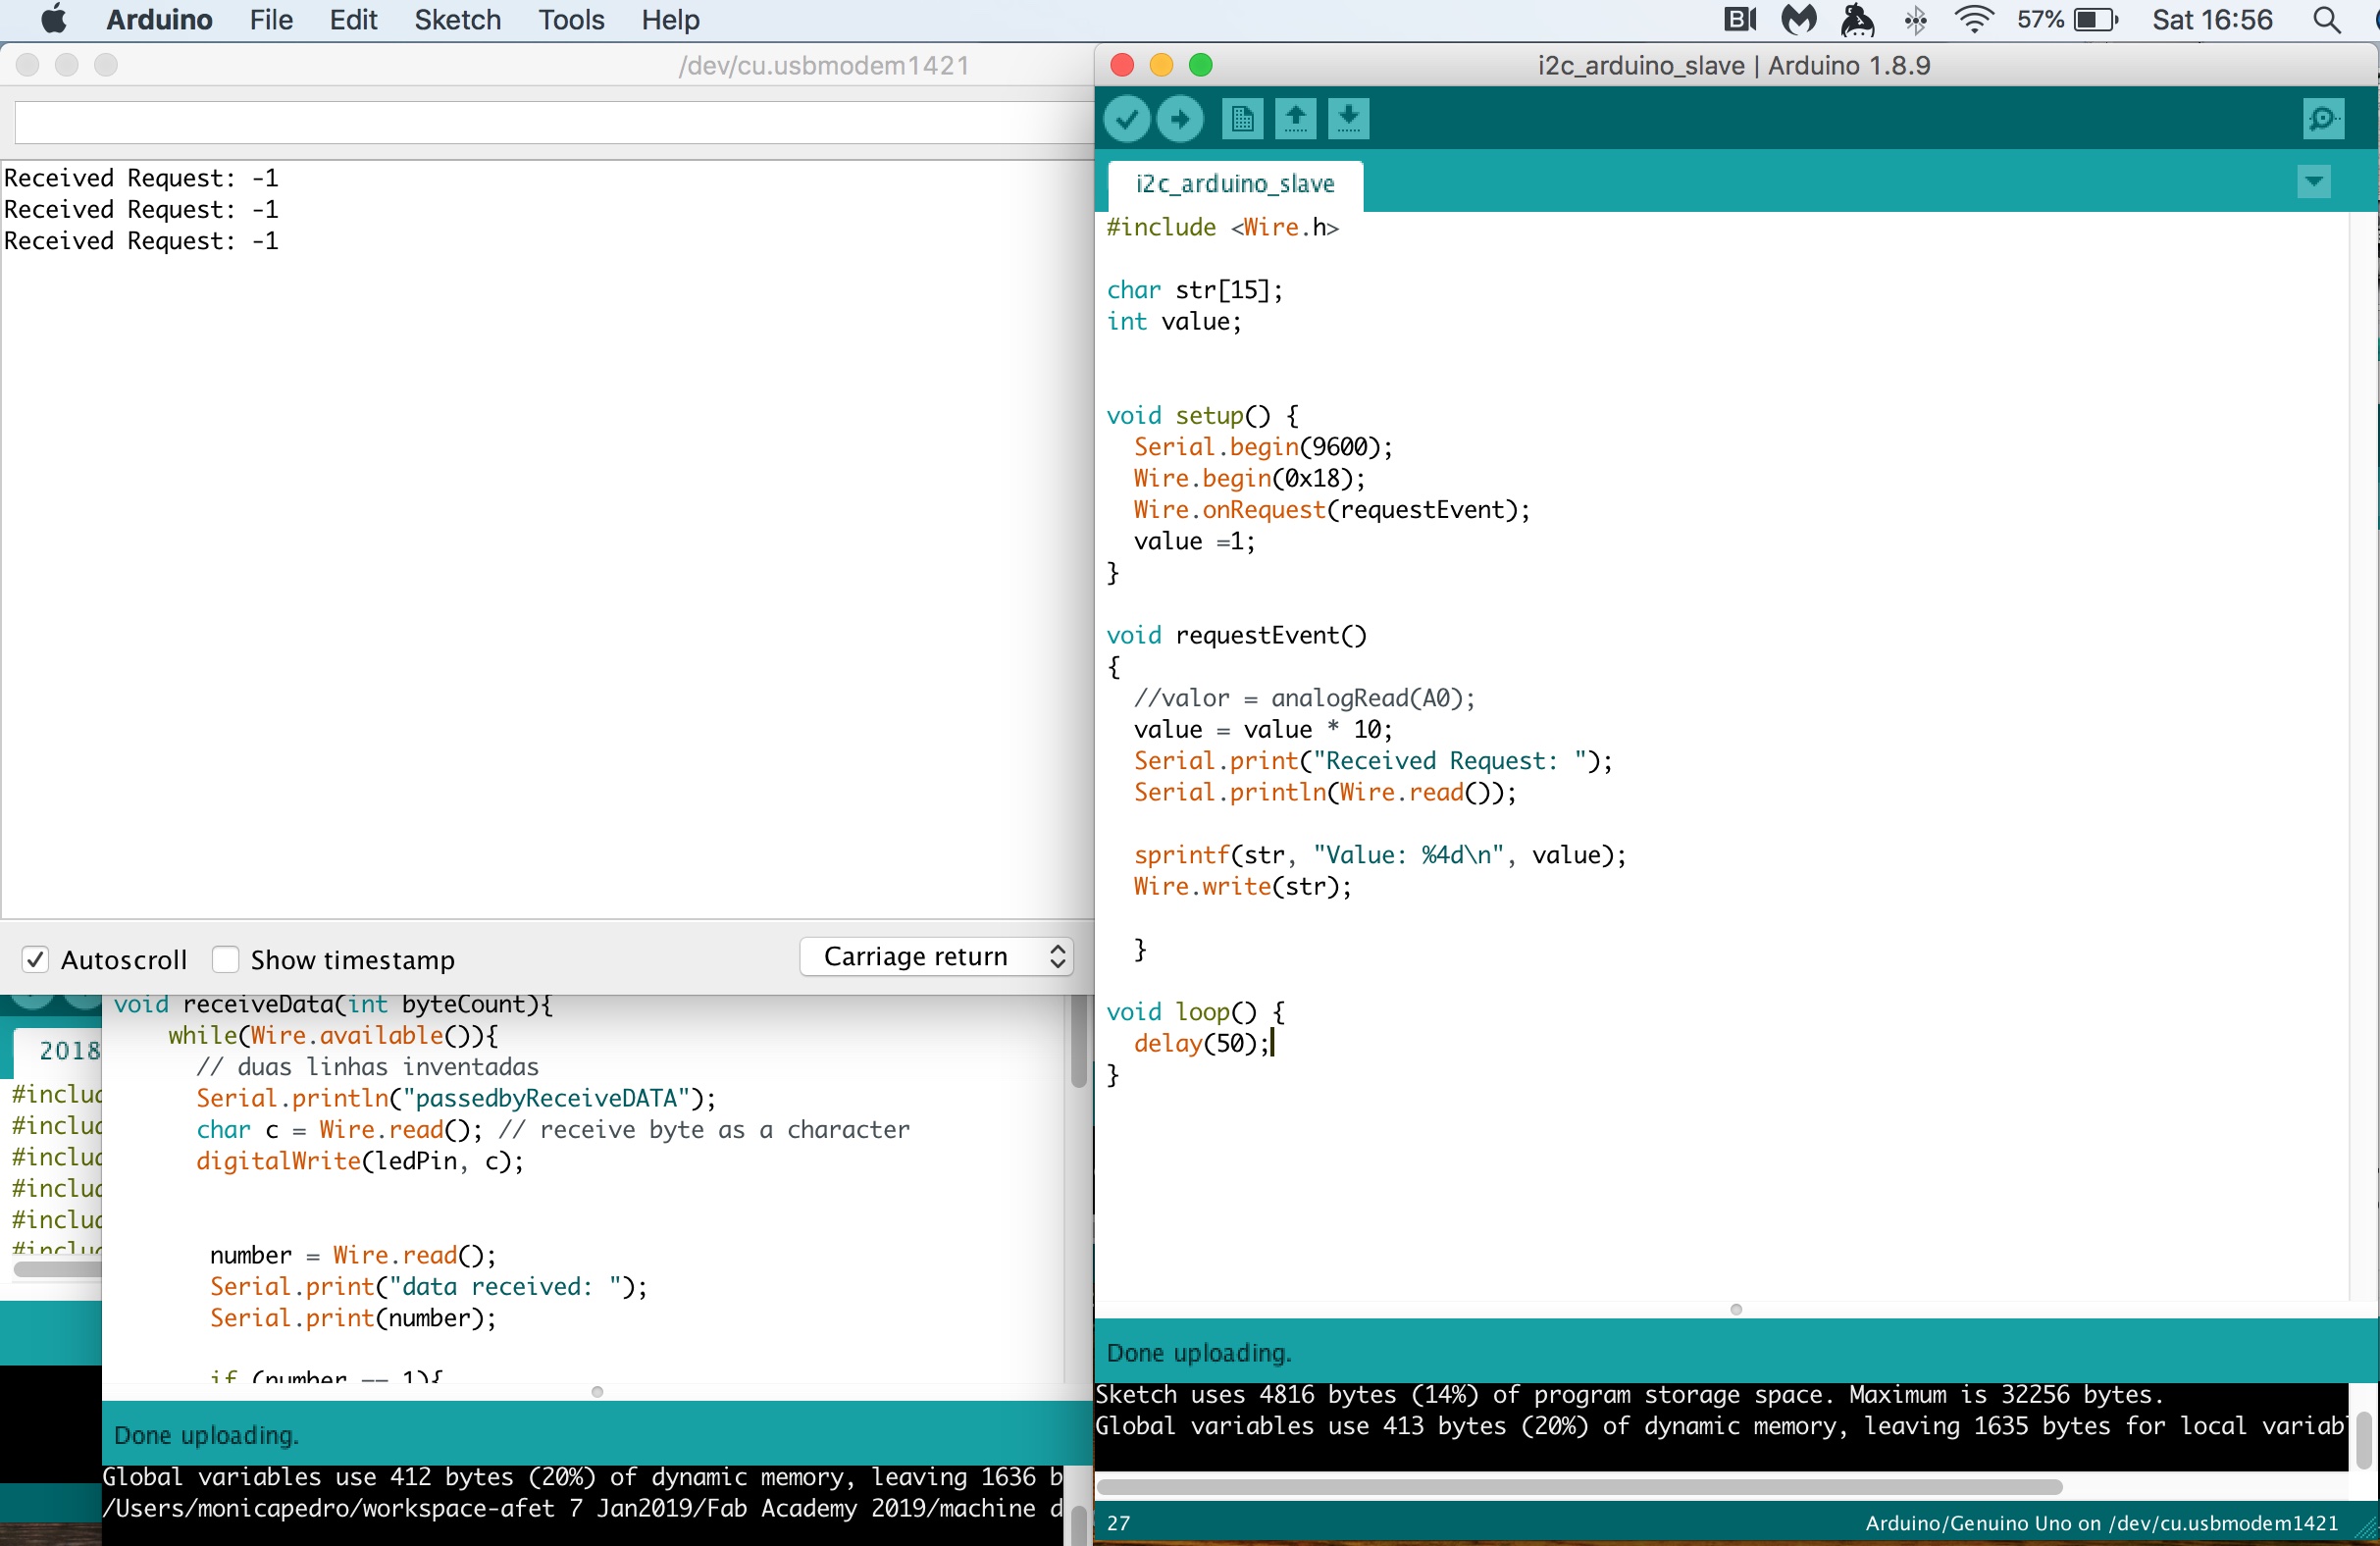Open the tab options dropdown arrow
This screenshot has width=2380, height=1546.
point(2314,182)
